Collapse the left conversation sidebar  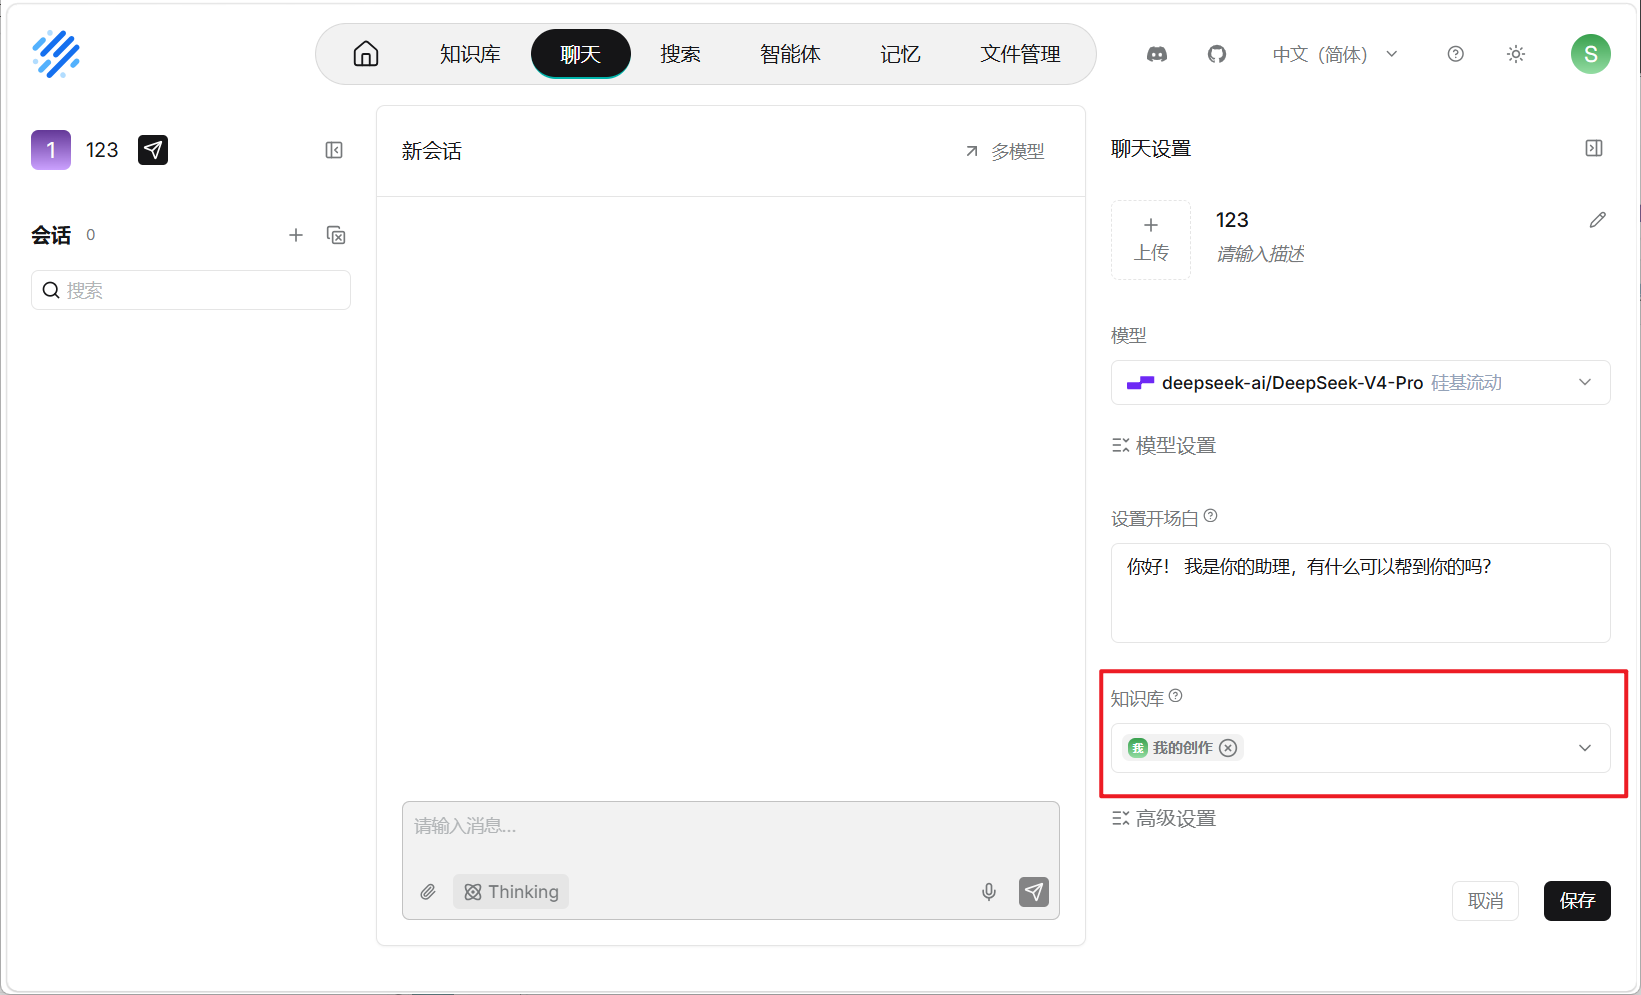[334, 150]
